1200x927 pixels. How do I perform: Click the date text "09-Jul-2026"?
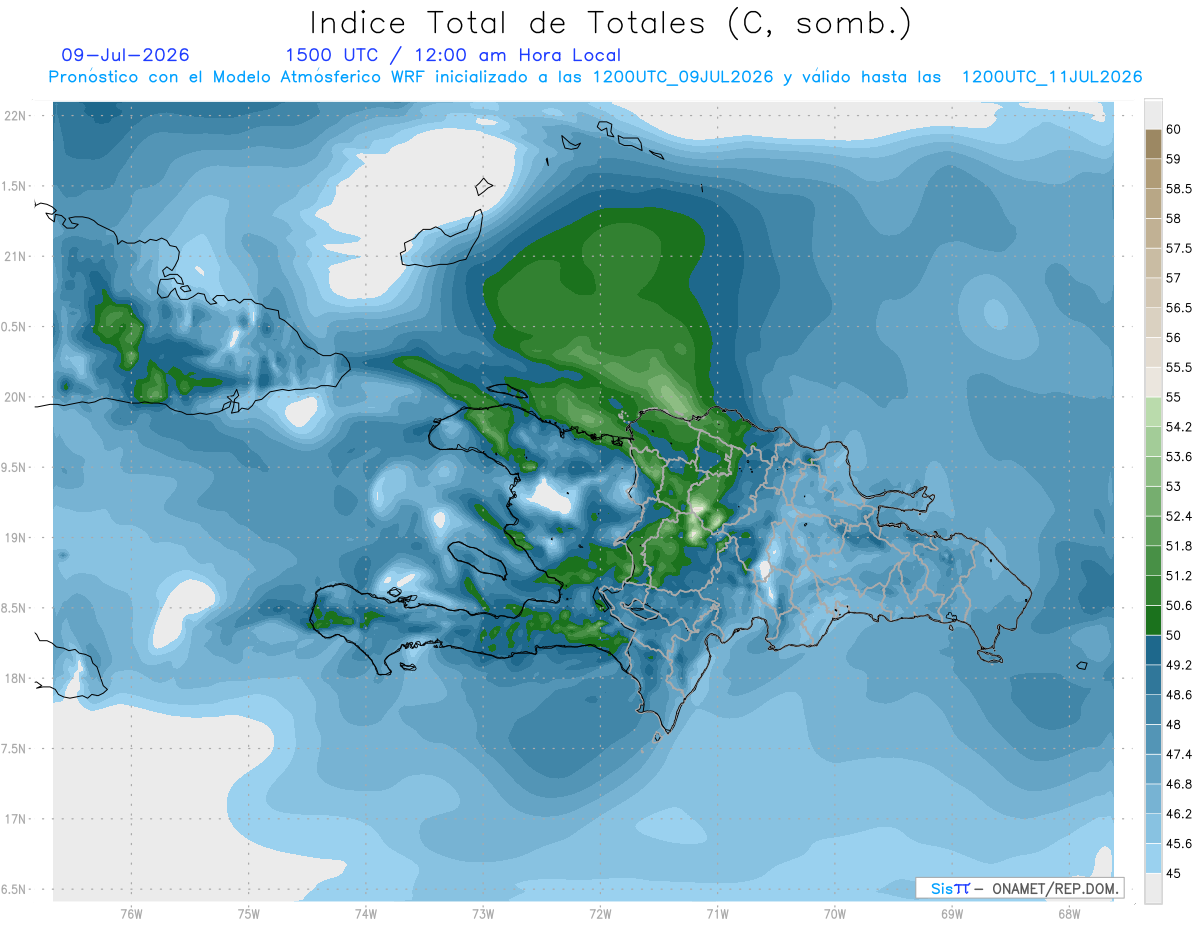[x=125, y=55]
